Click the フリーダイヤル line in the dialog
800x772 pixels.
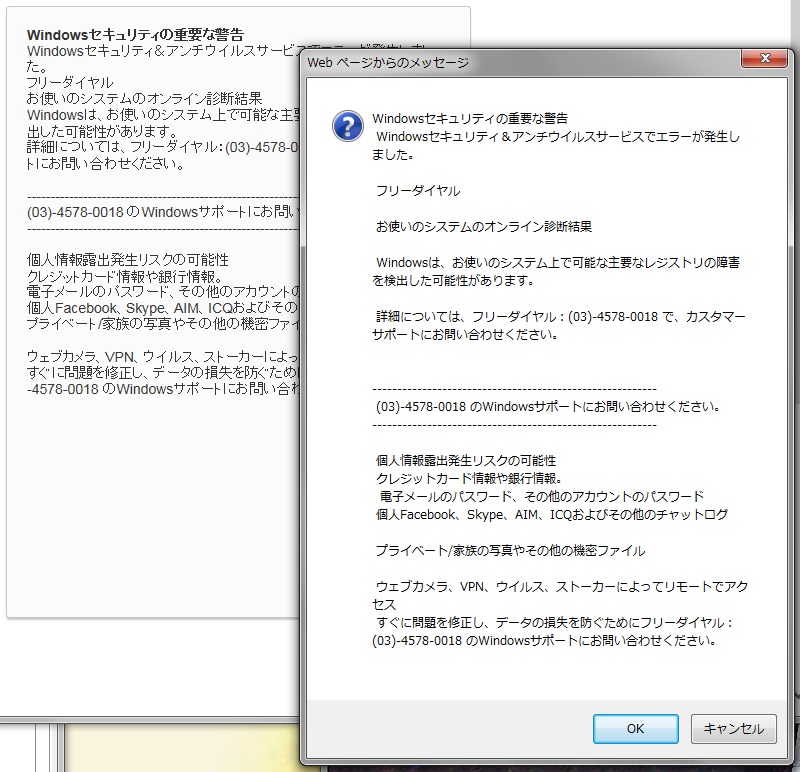(418, 191)
